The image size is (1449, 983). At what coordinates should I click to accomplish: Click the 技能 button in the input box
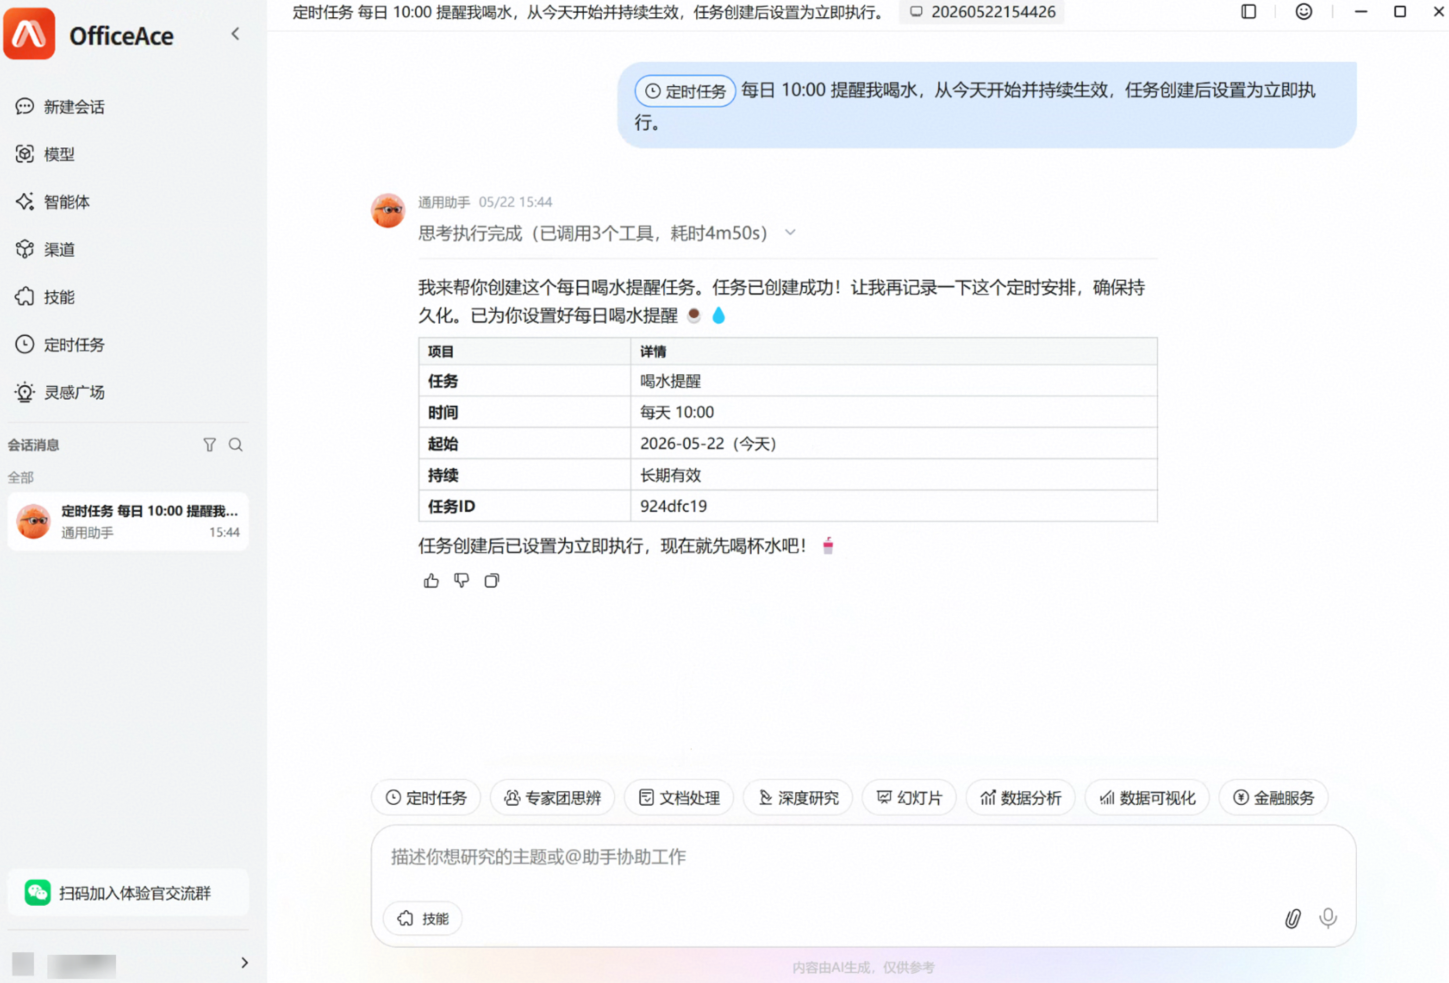[x=423, y=919]
